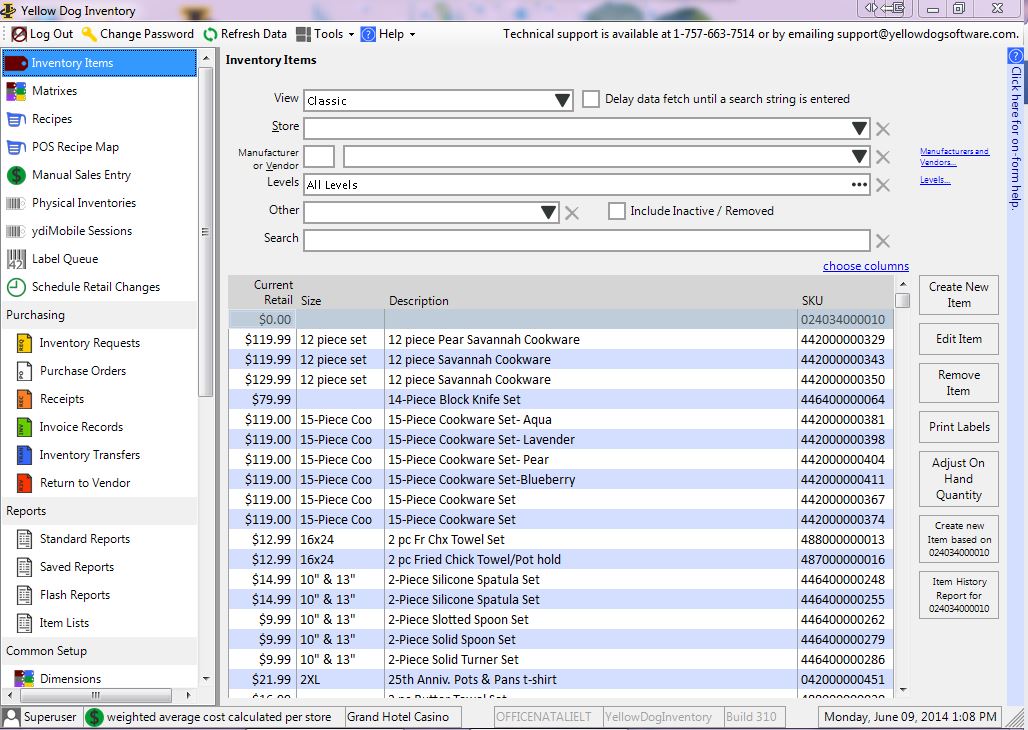The image size is (1028, 730).
Task: Expand the Other filter dropdown
Action: click(x=548, y=212)
